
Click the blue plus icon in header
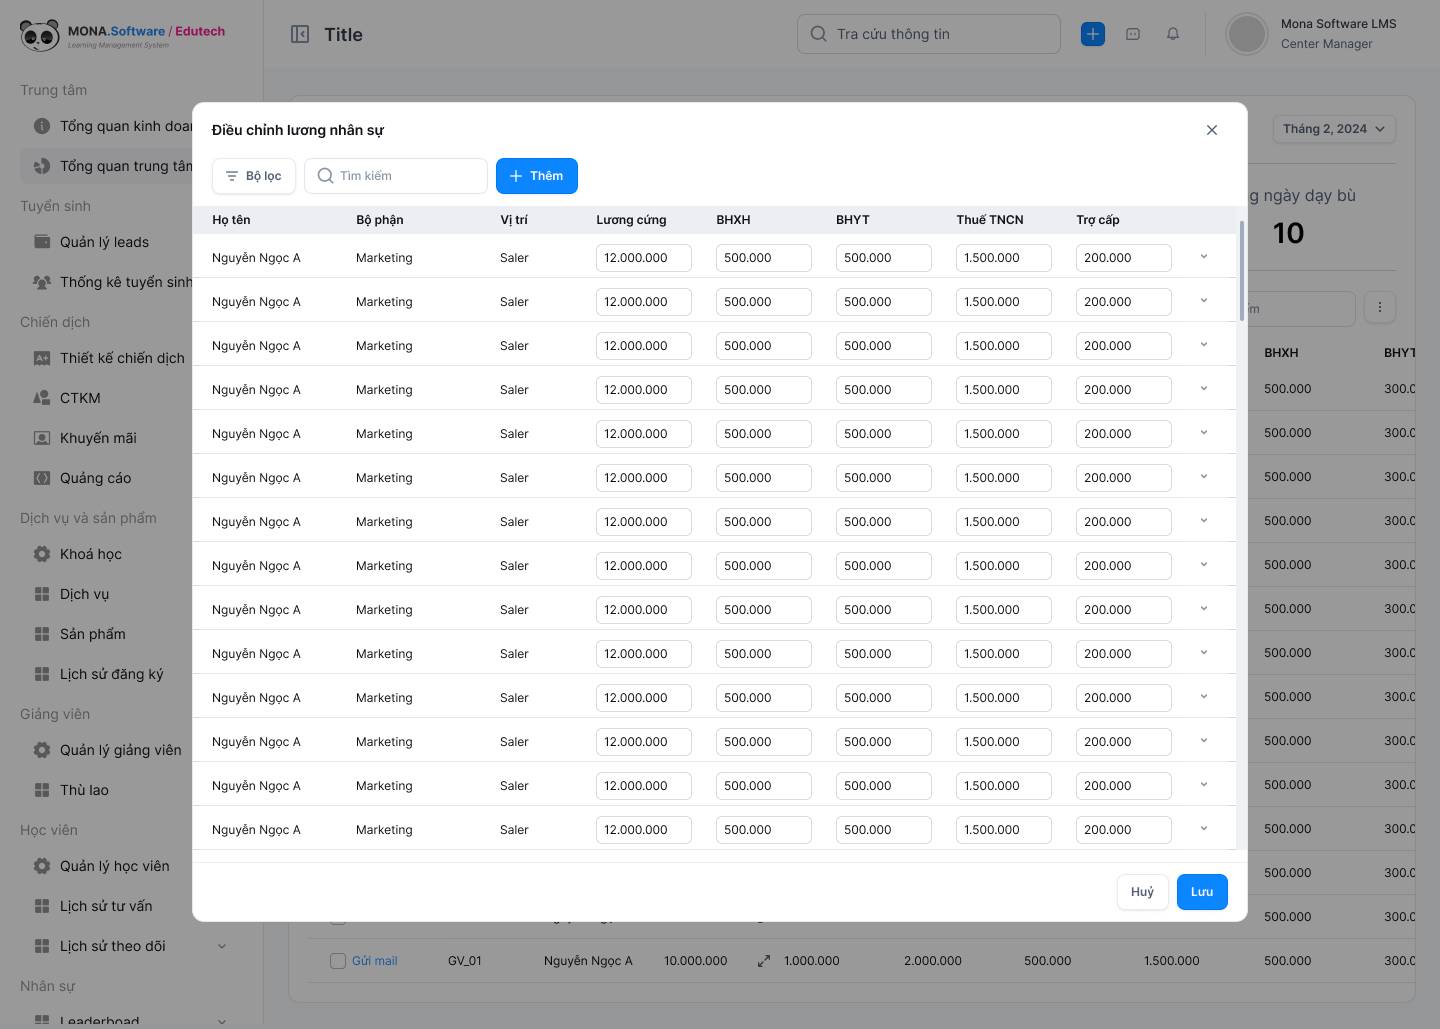1093,34
